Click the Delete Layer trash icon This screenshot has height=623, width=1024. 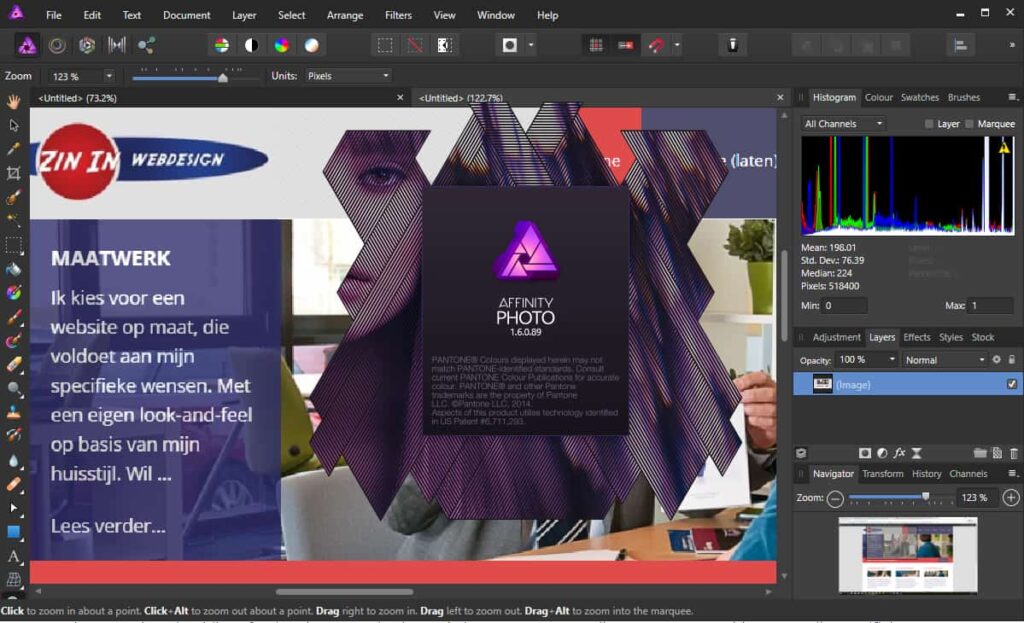1014,453
